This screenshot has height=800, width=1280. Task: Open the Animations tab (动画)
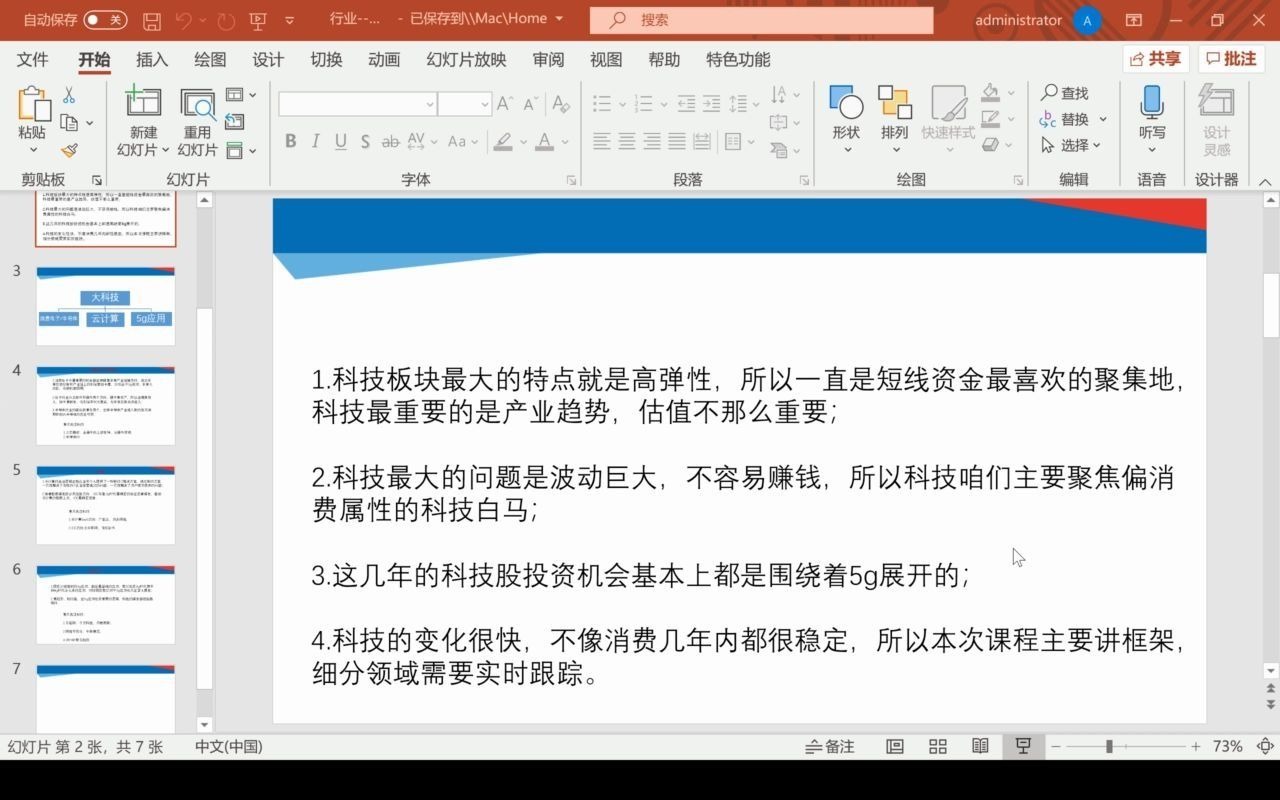(384, 60)
